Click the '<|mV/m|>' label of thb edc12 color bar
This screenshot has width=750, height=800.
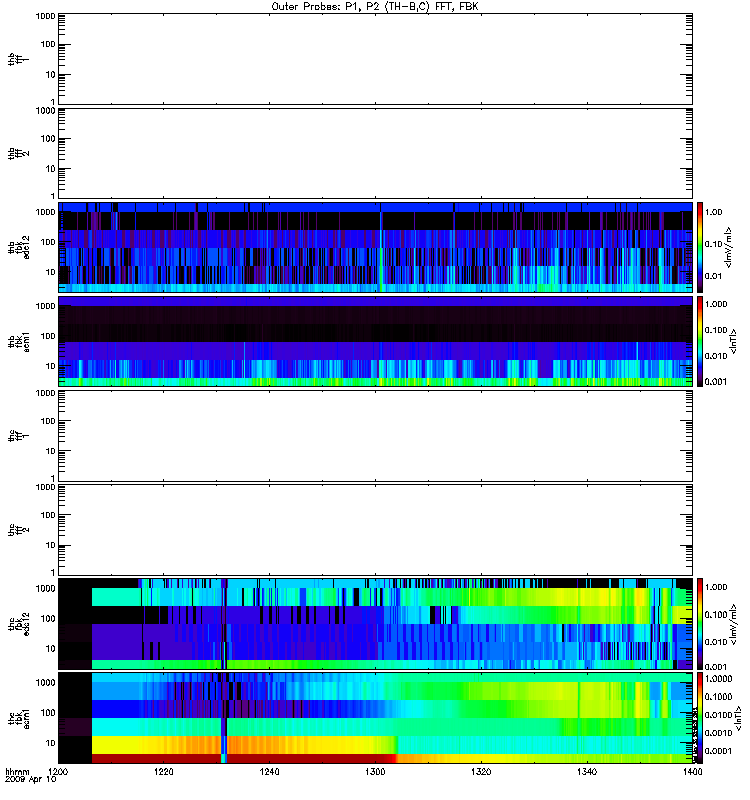(x=728, y=247)
